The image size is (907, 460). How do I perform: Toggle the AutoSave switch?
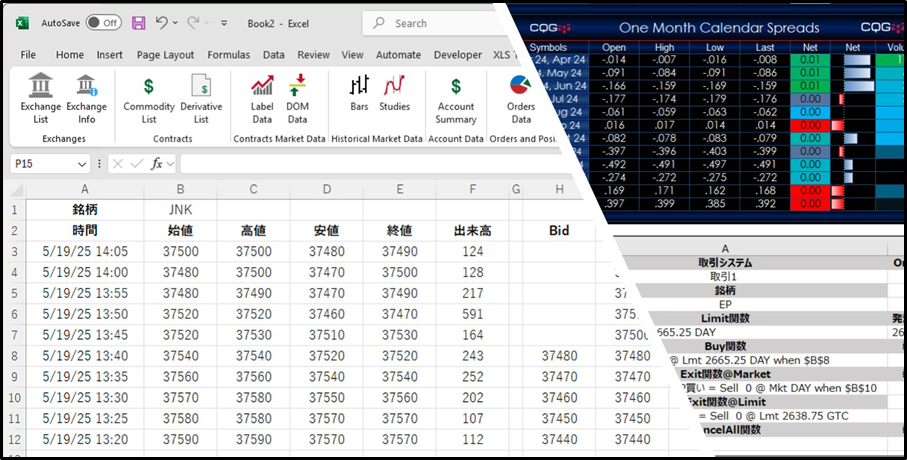click(104, 23)
